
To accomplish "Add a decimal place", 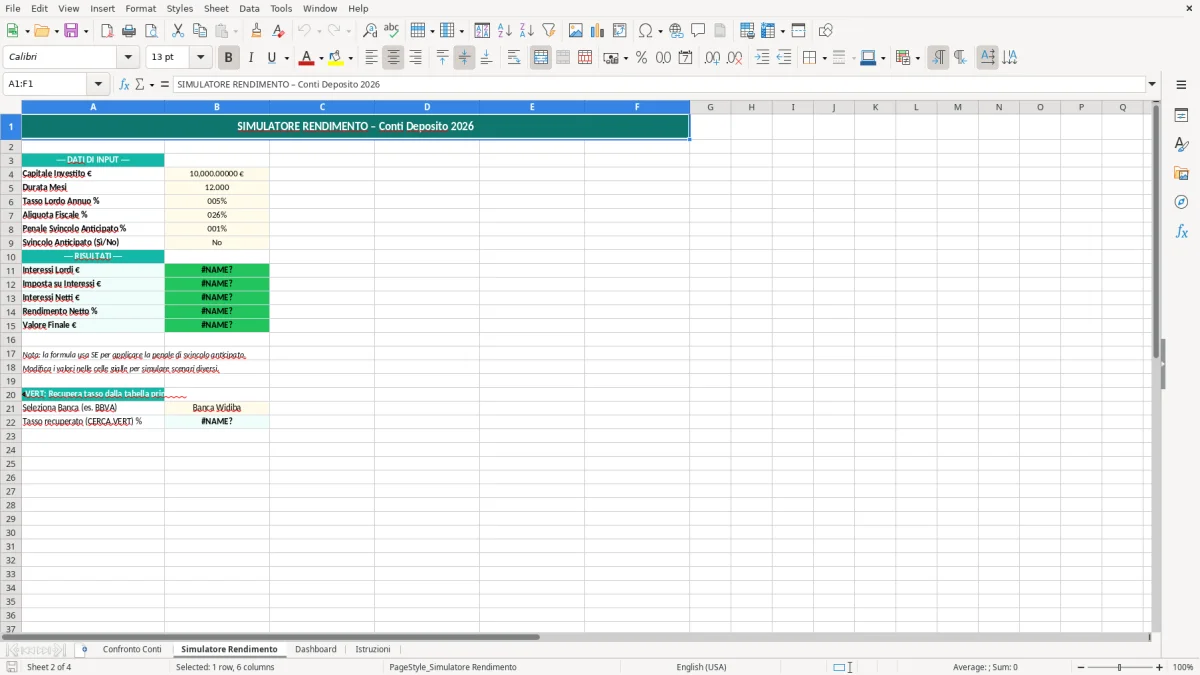I will [712, 58].
